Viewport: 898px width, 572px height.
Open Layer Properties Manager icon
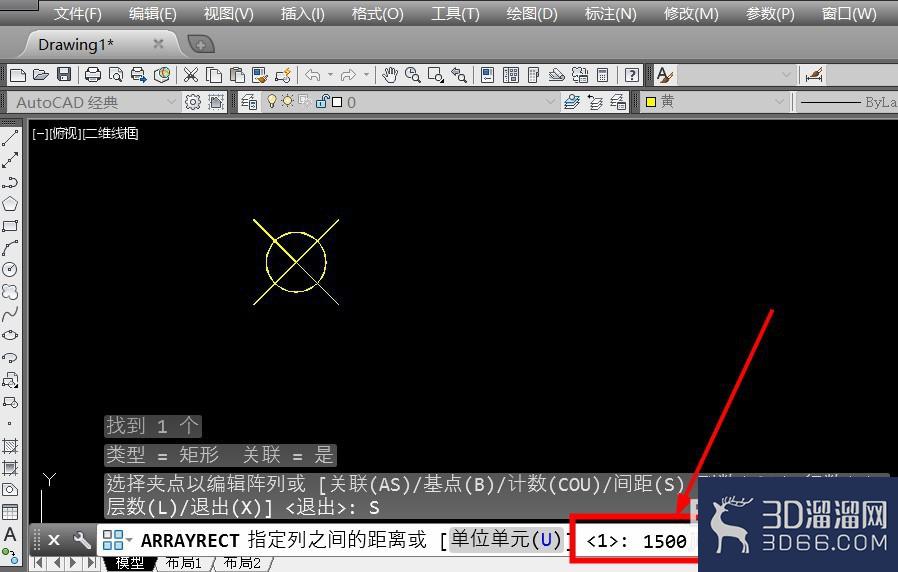pos(249,102)
